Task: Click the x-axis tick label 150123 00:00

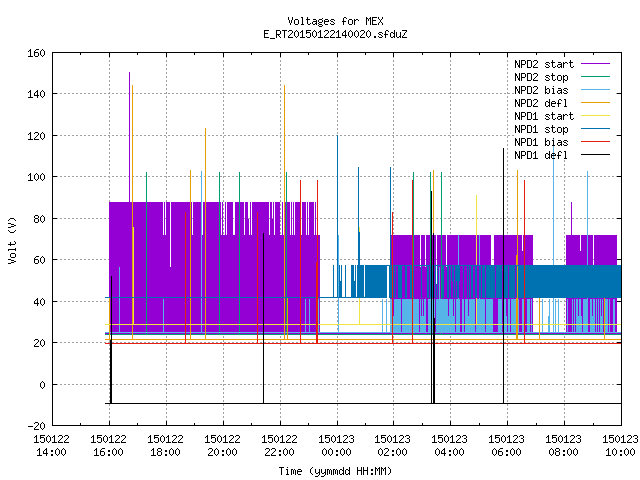Action: pos(336,446)
